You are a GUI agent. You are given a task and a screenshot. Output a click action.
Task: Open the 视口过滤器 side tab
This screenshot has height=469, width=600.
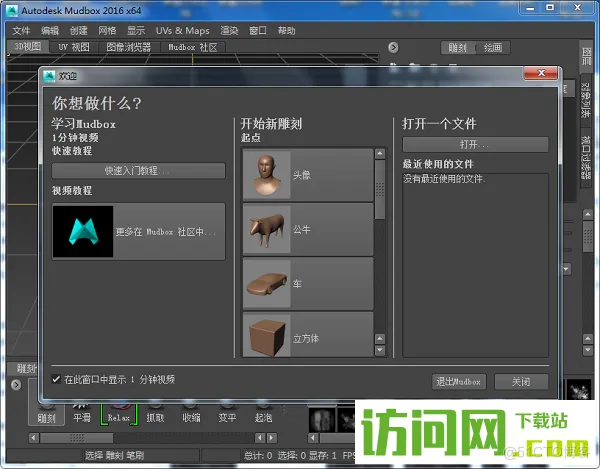click(x=586, y=157)
